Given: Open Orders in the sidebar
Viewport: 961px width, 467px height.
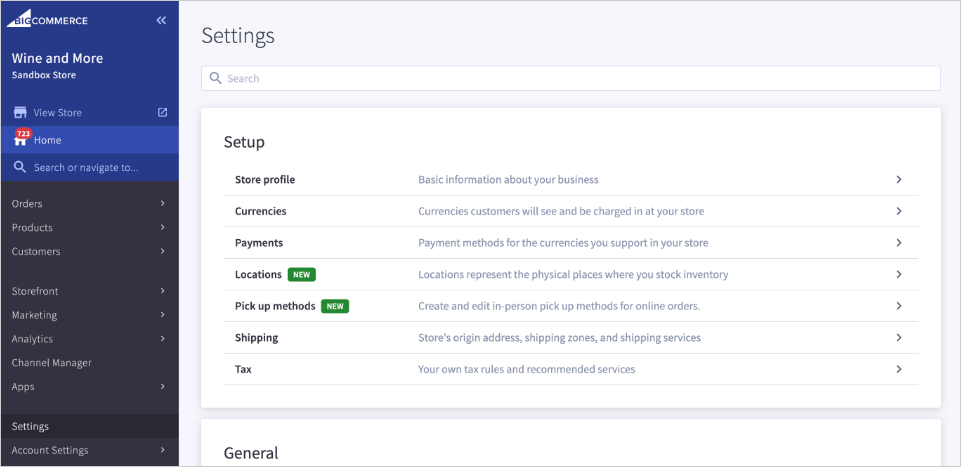Looking at the screenshot, I should pos(89,203).
